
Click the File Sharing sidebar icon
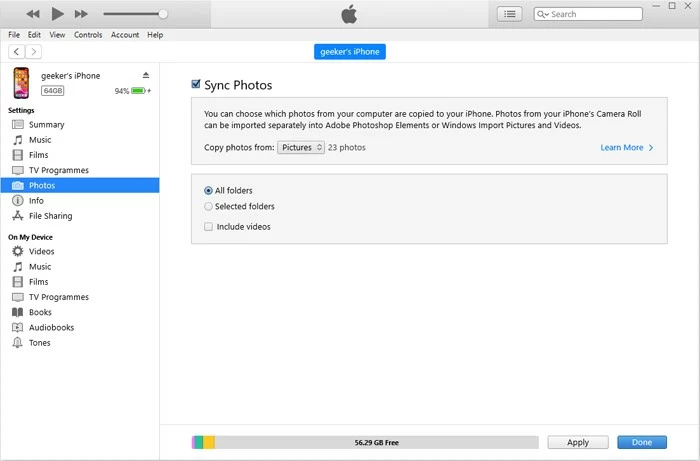(x=17, y=216)
